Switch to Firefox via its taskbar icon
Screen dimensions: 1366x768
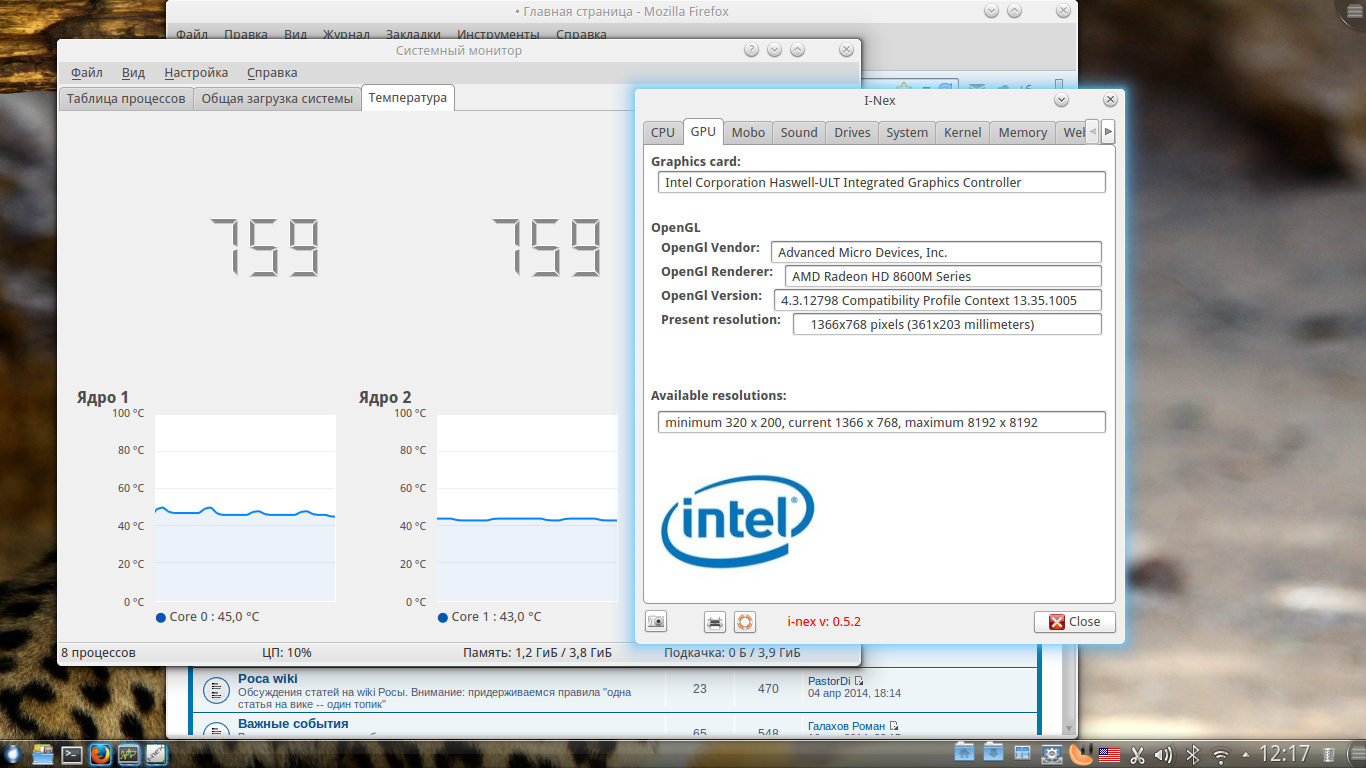(x=100, y=754)
